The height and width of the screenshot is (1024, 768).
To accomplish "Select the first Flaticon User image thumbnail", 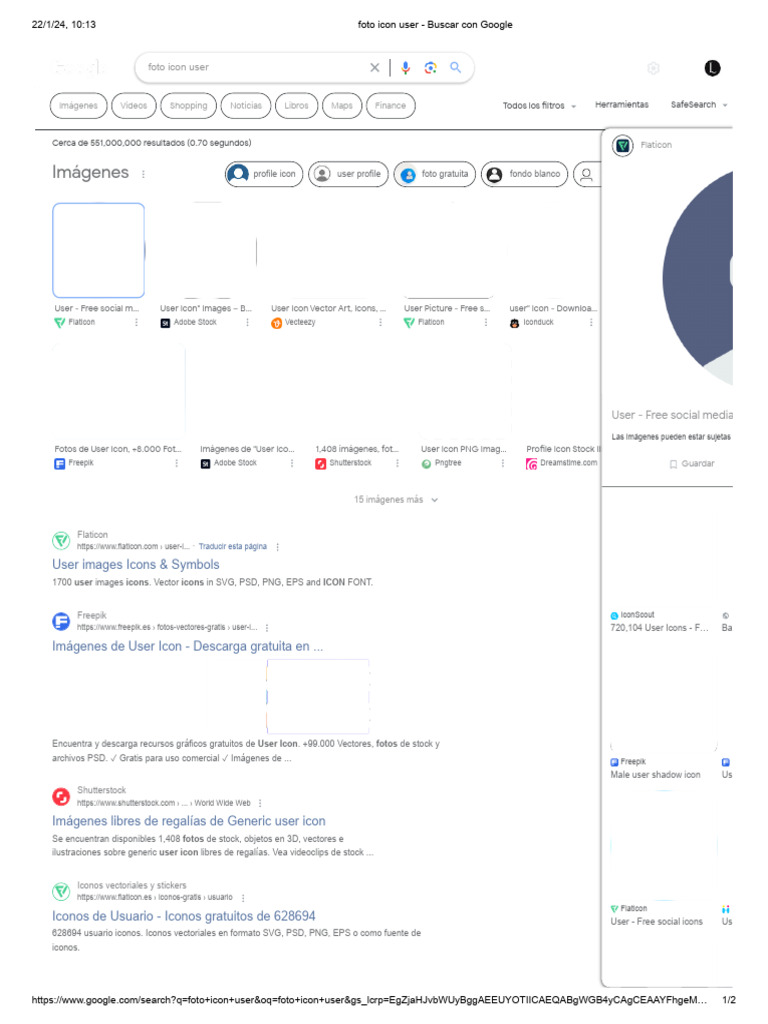I will 99,251.
